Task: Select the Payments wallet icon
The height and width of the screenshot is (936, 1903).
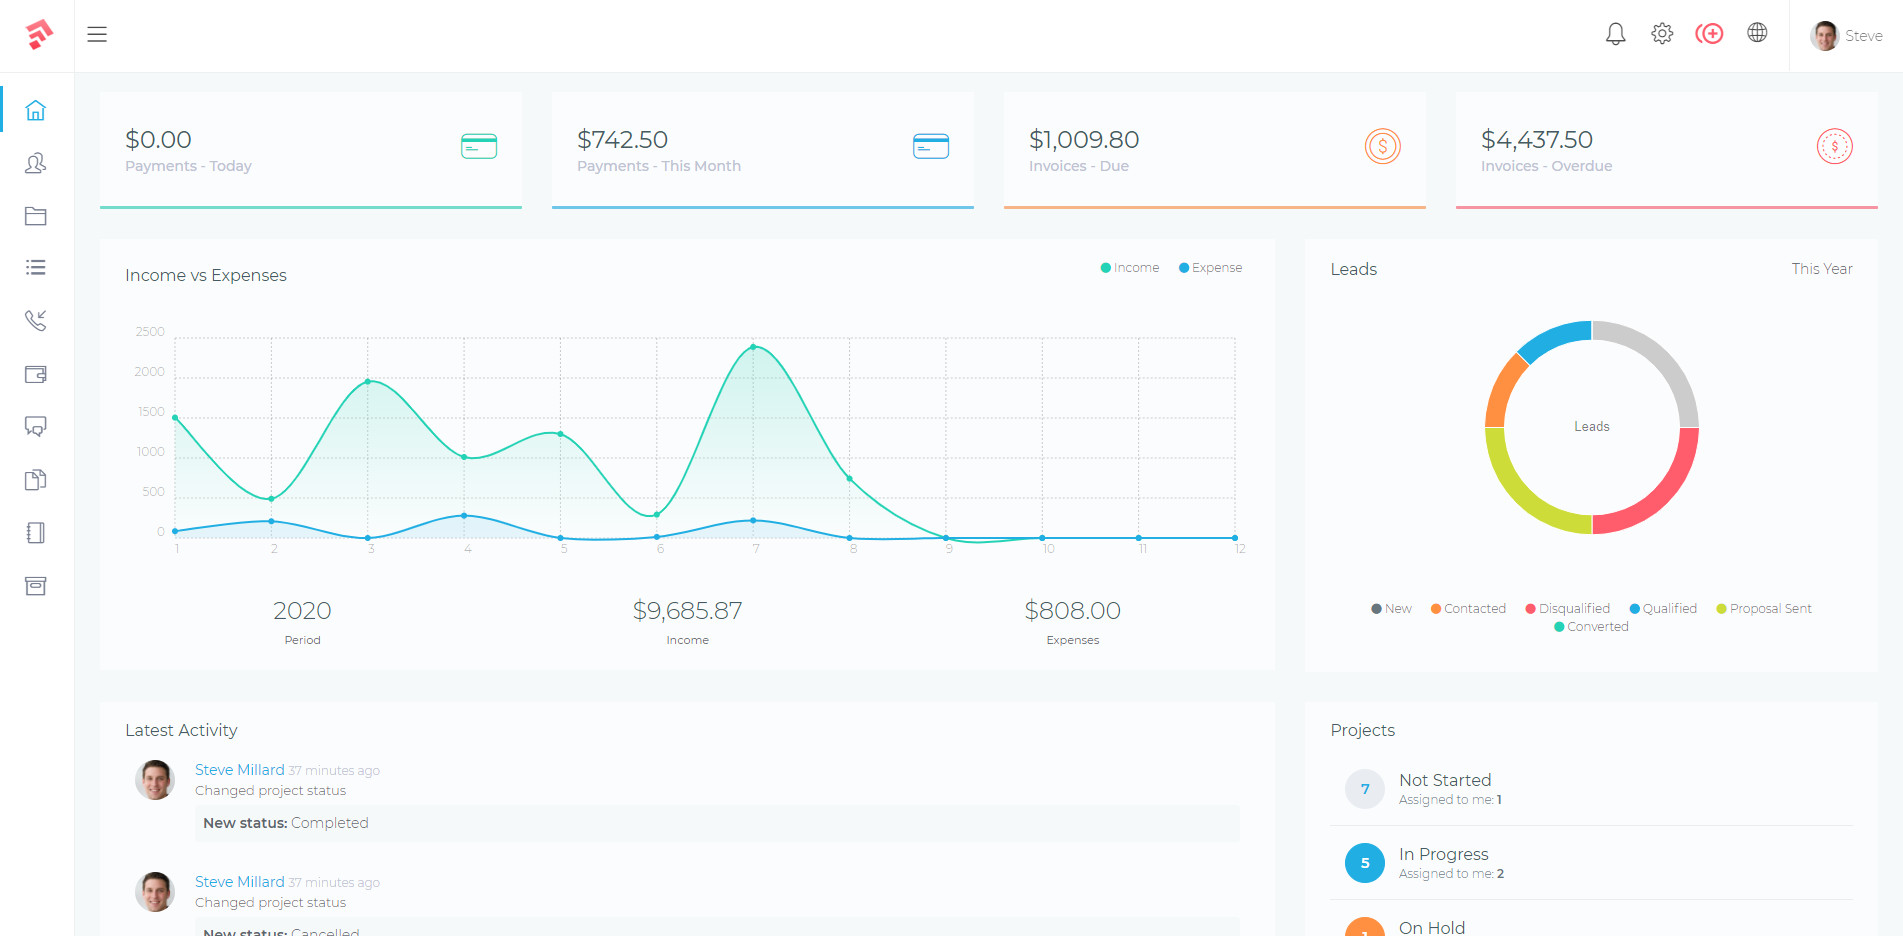Action: tap(36, 374)
